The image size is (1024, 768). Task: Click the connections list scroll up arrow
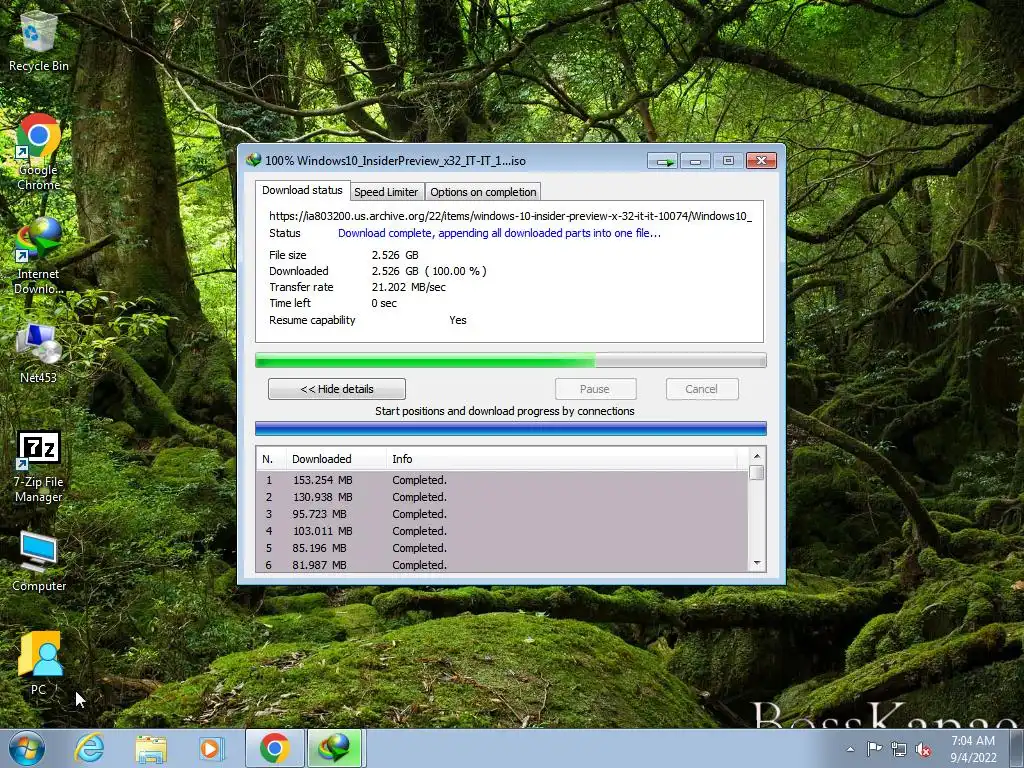click(757, 456)
